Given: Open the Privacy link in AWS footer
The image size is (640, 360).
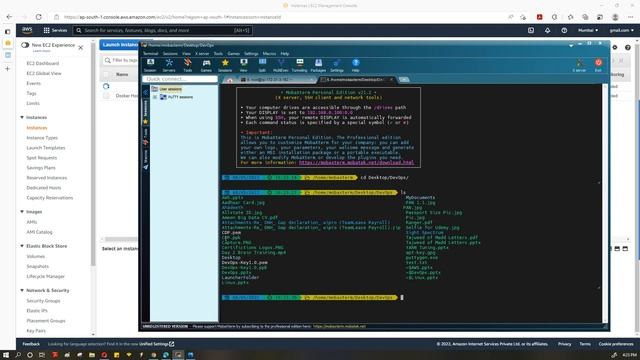Looking at the screenshot, I should click(x=564, y=344).
